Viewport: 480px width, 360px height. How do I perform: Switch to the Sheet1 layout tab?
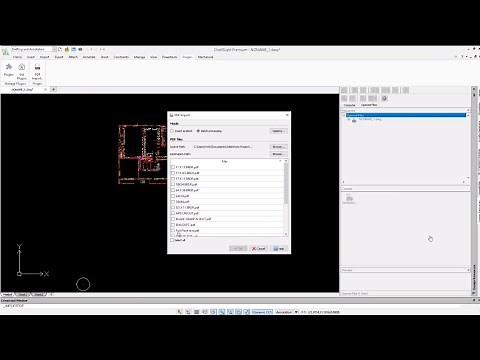point(23,295)
